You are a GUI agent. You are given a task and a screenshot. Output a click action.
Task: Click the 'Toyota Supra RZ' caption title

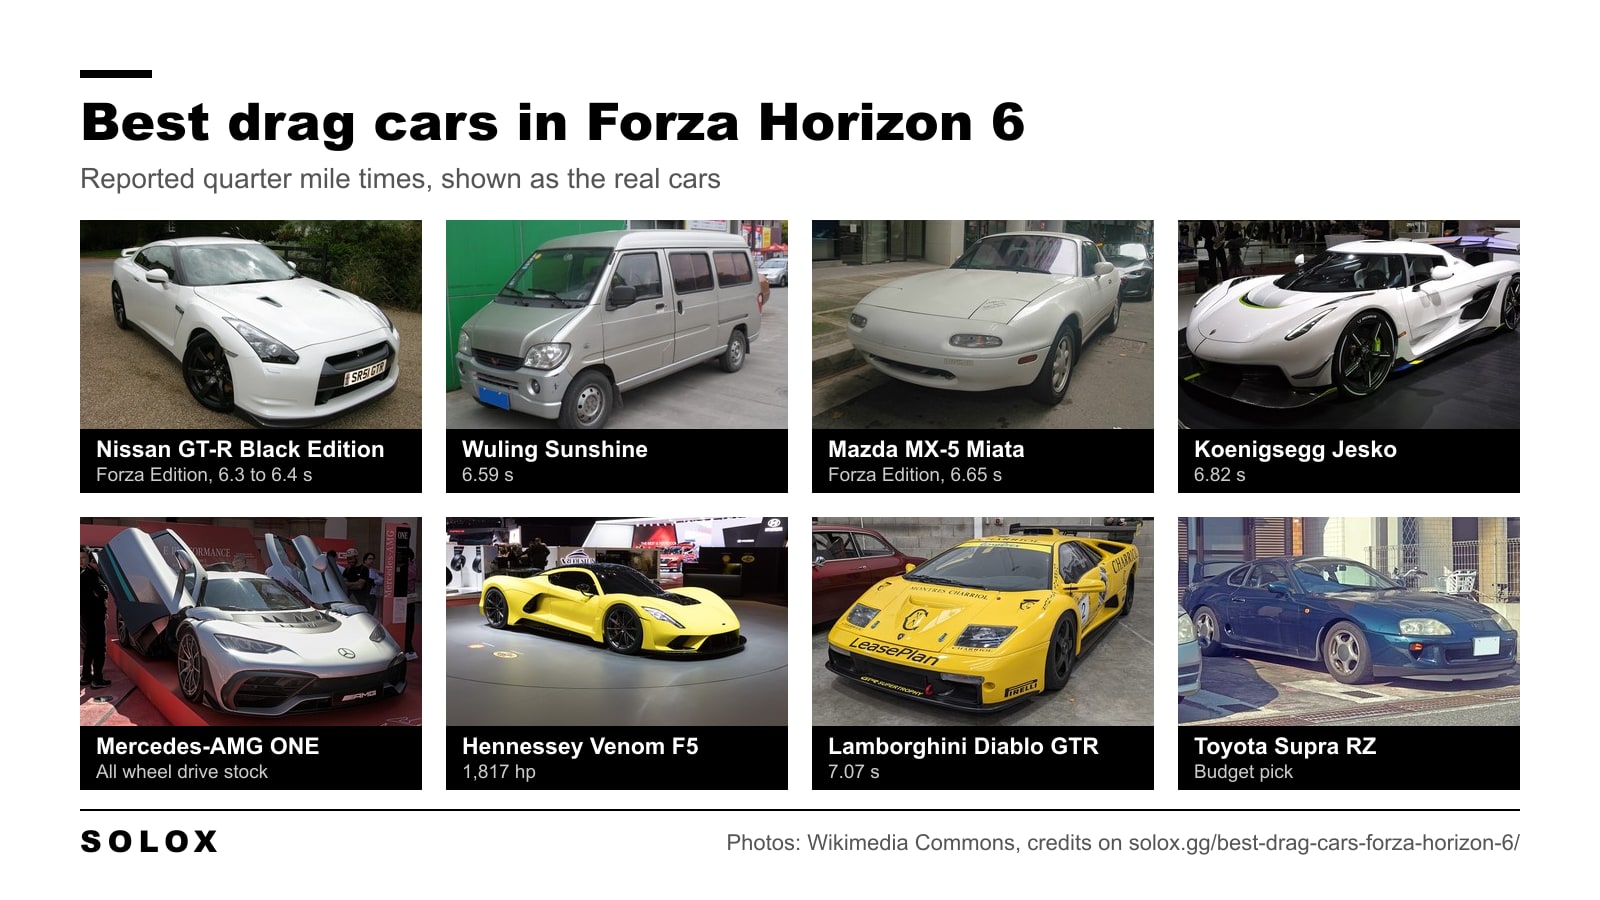pyautogui.click(x=1285, y=746)
